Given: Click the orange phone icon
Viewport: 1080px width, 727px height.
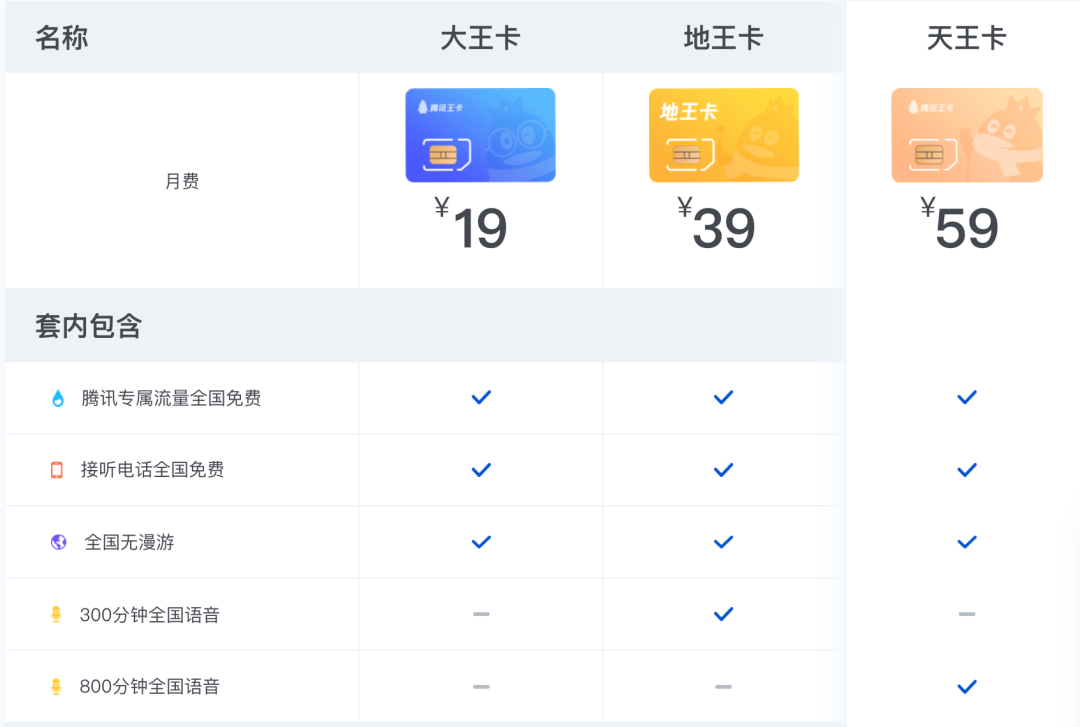Looking at the screenshot, I should [x=57, y=470].
